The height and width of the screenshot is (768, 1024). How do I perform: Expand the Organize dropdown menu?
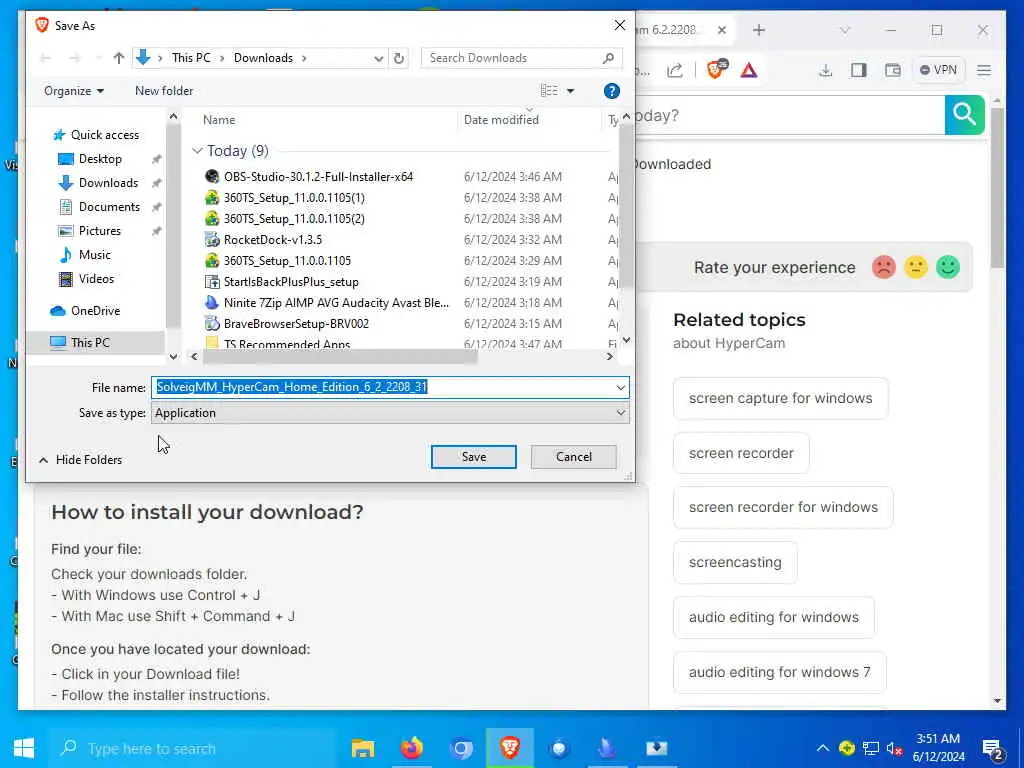click(74, 91)
